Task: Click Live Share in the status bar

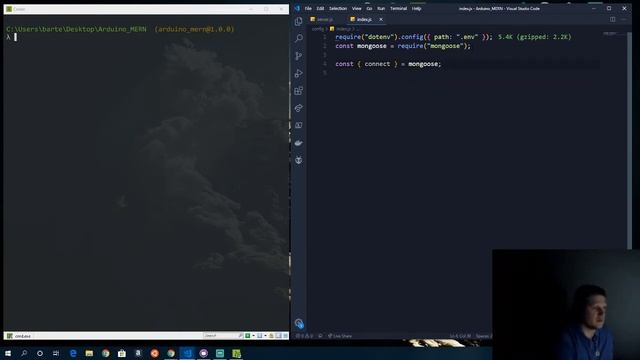Action: click(x=340, y=336)
